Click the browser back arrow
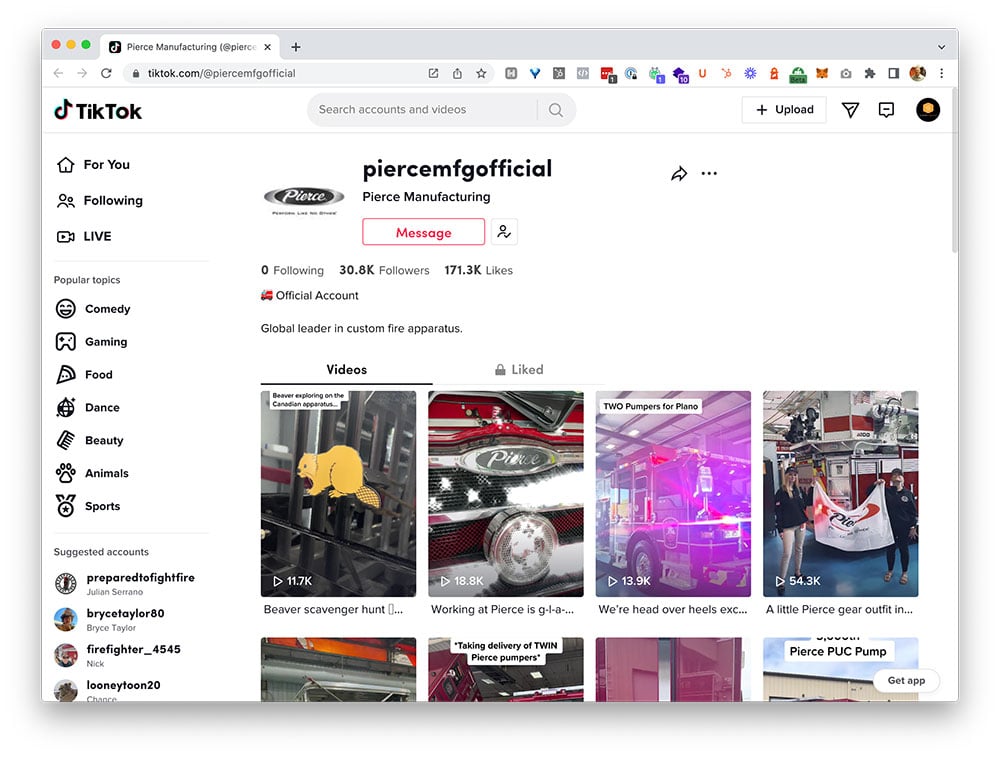This screenshot has height=757, width=1000. click(x=59, y=73)
